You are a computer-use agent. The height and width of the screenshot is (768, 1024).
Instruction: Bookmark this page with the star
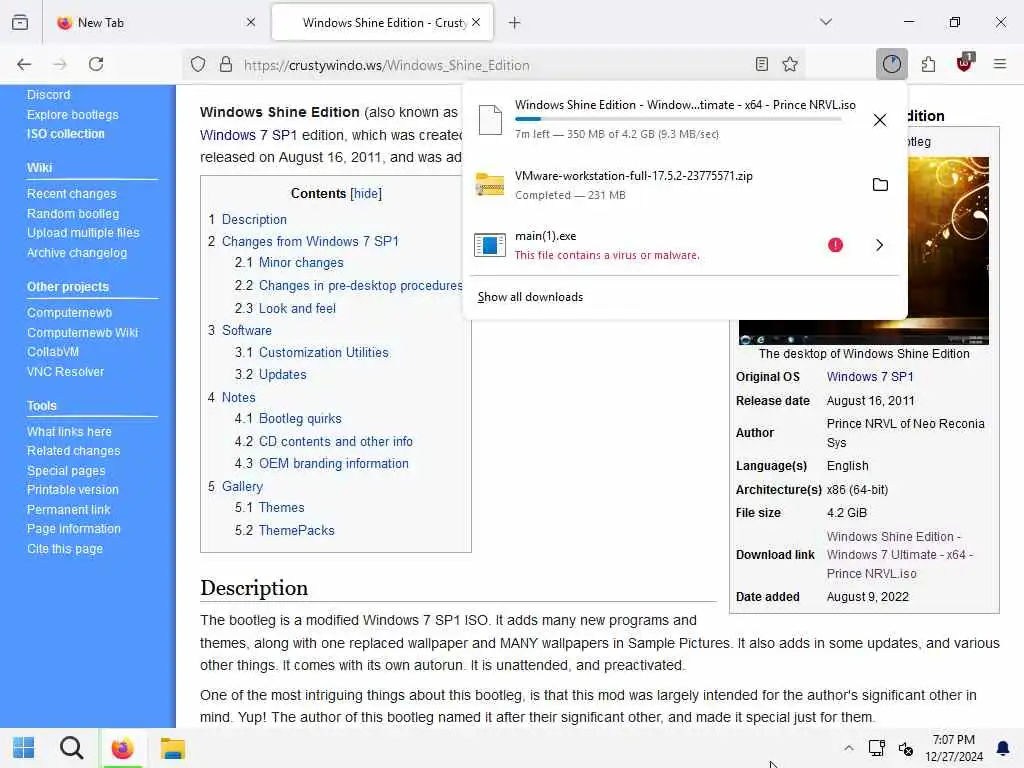pos(790,64)
